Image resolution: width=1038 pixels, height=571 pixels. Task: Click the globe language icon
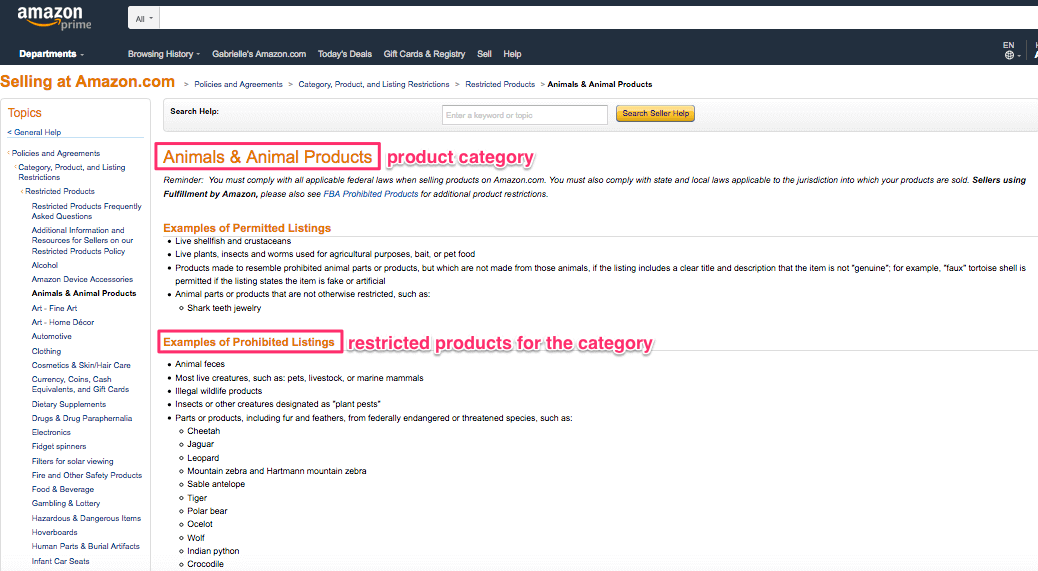1009,55
